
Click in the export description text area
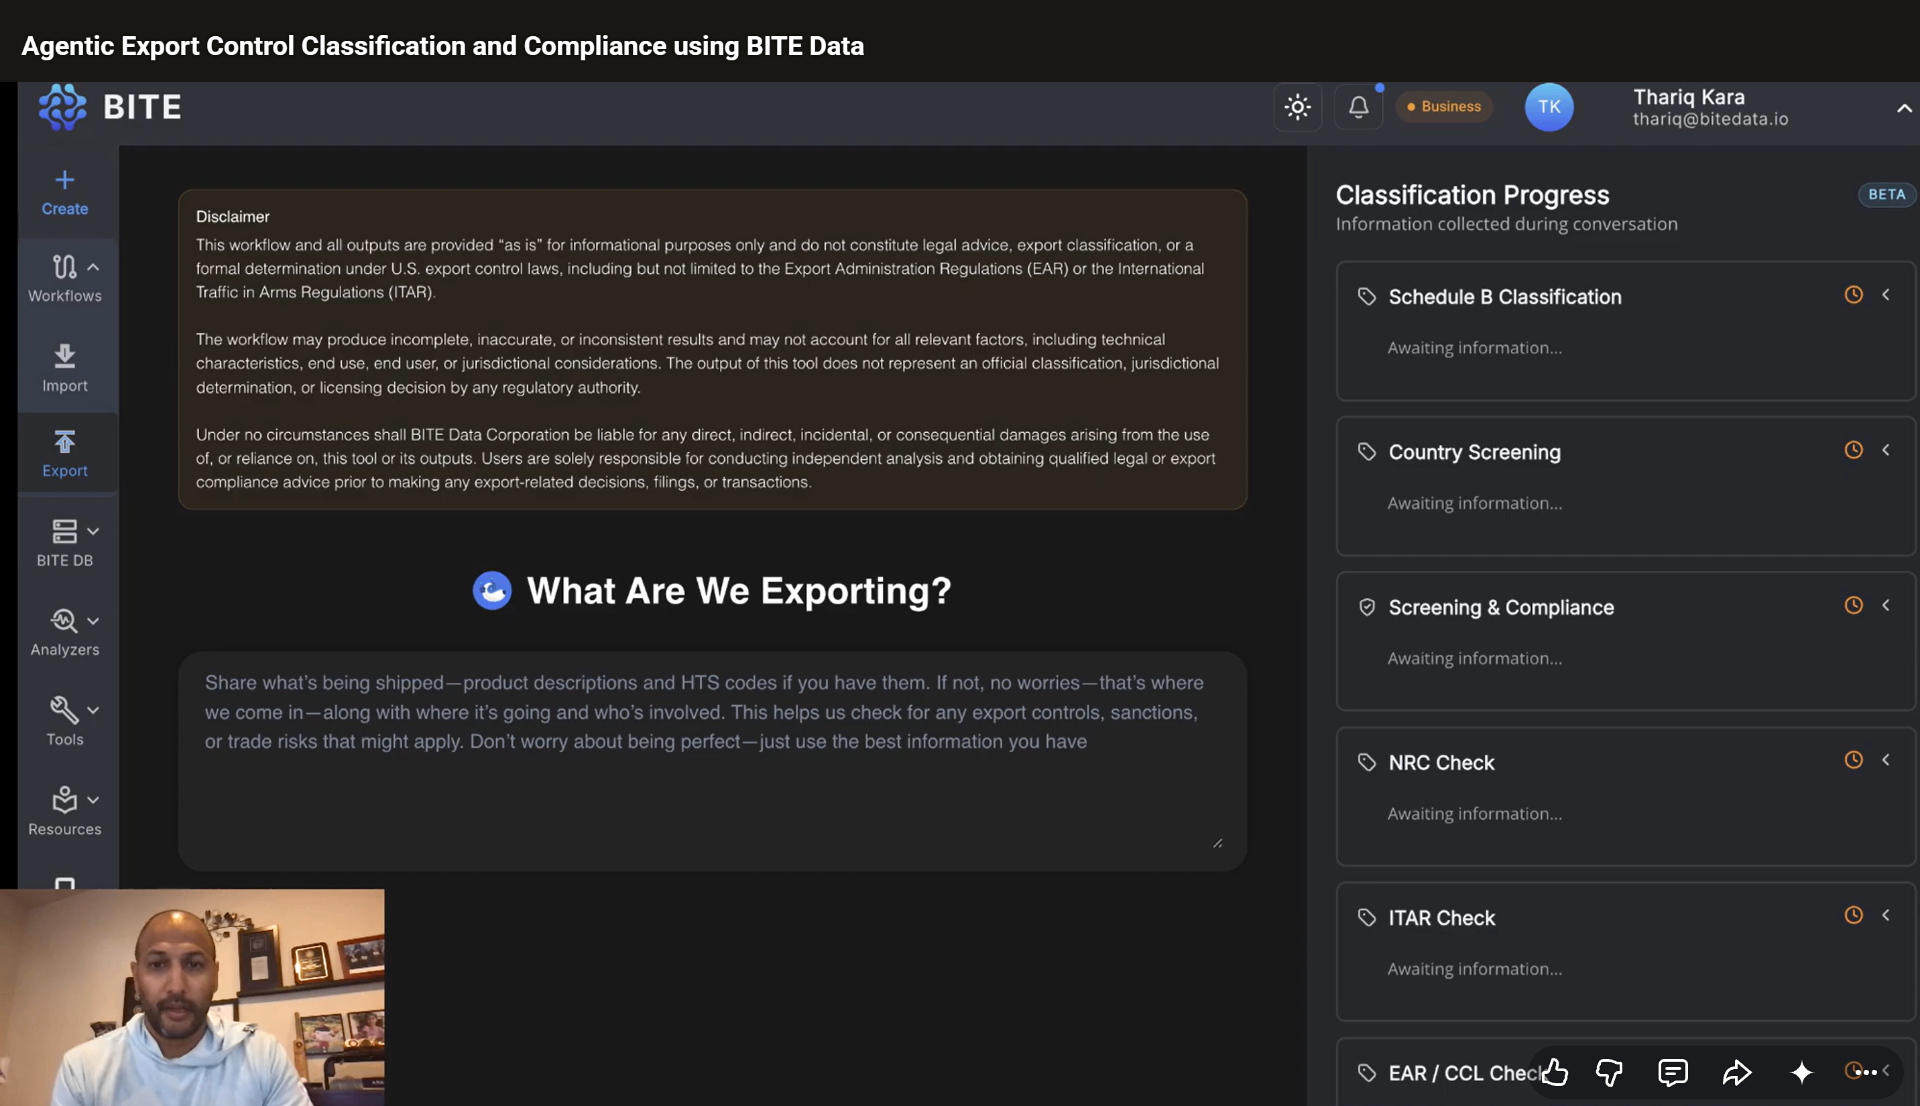712,761
